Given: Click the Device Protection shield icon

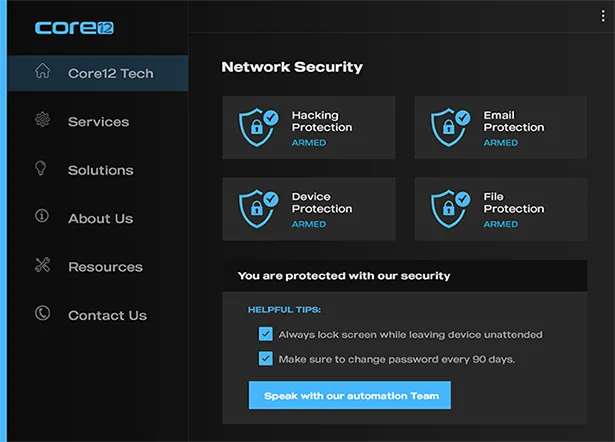Looking at the screenshot, I should (259, 209).
